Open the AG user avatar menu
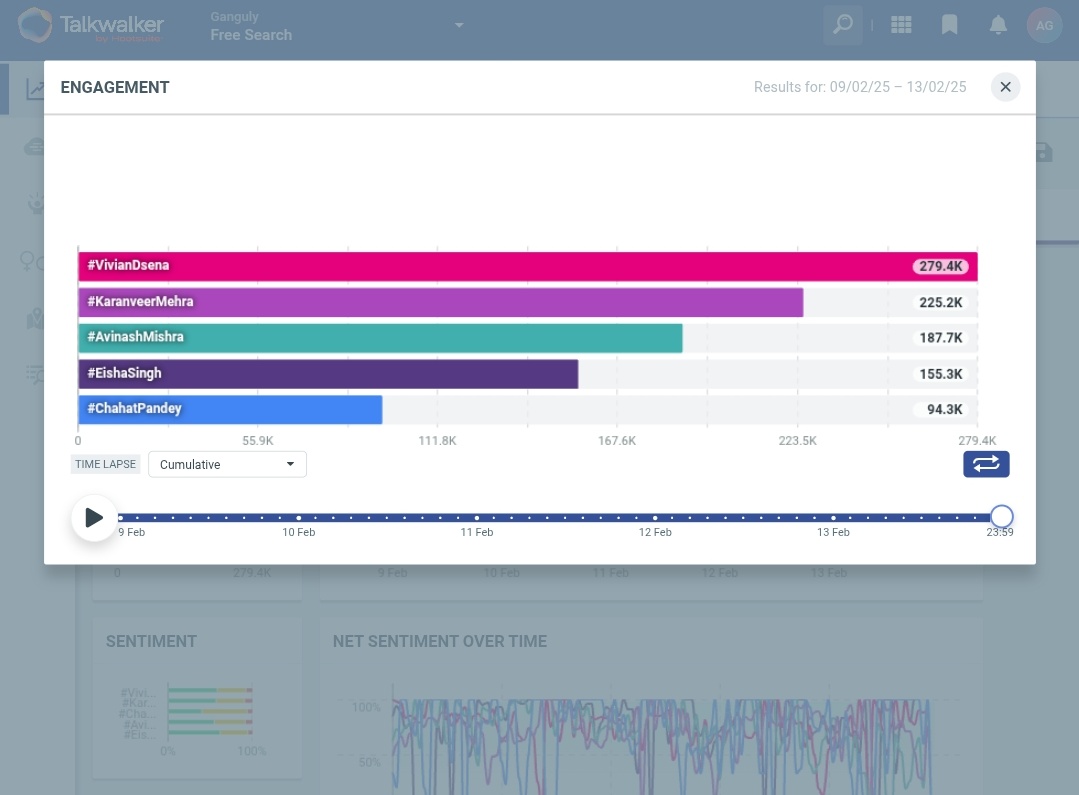 (1044, 25)
